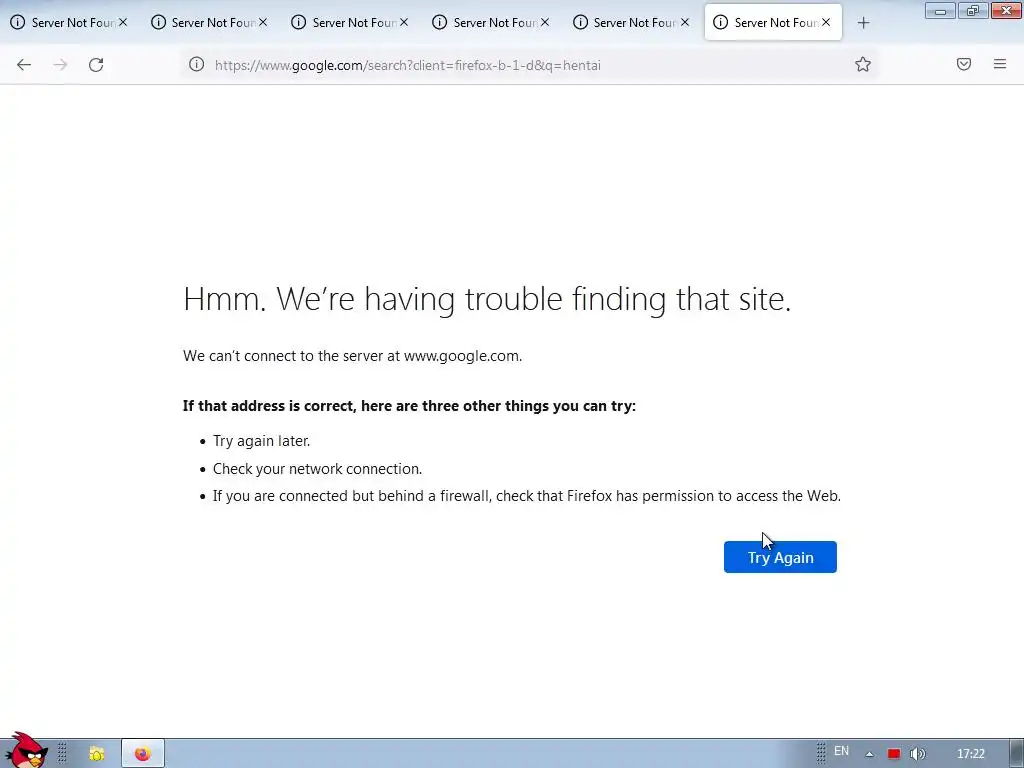Click the trouble finding that site heading
The image size is (1024, 768).
(487, 299)
